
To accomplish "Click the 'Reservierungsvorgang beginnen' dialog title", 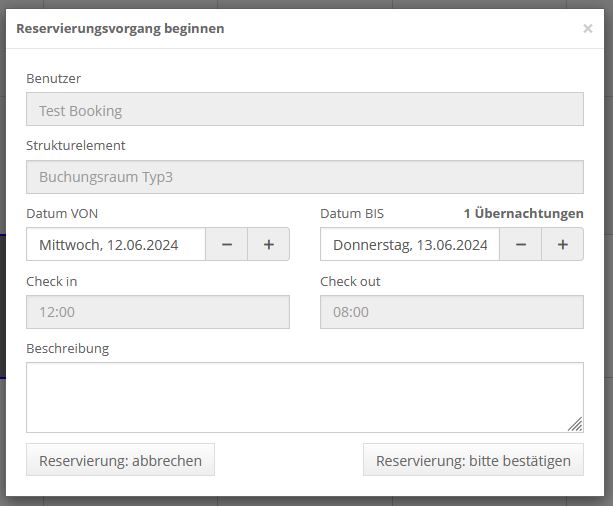I will (120, 29).
